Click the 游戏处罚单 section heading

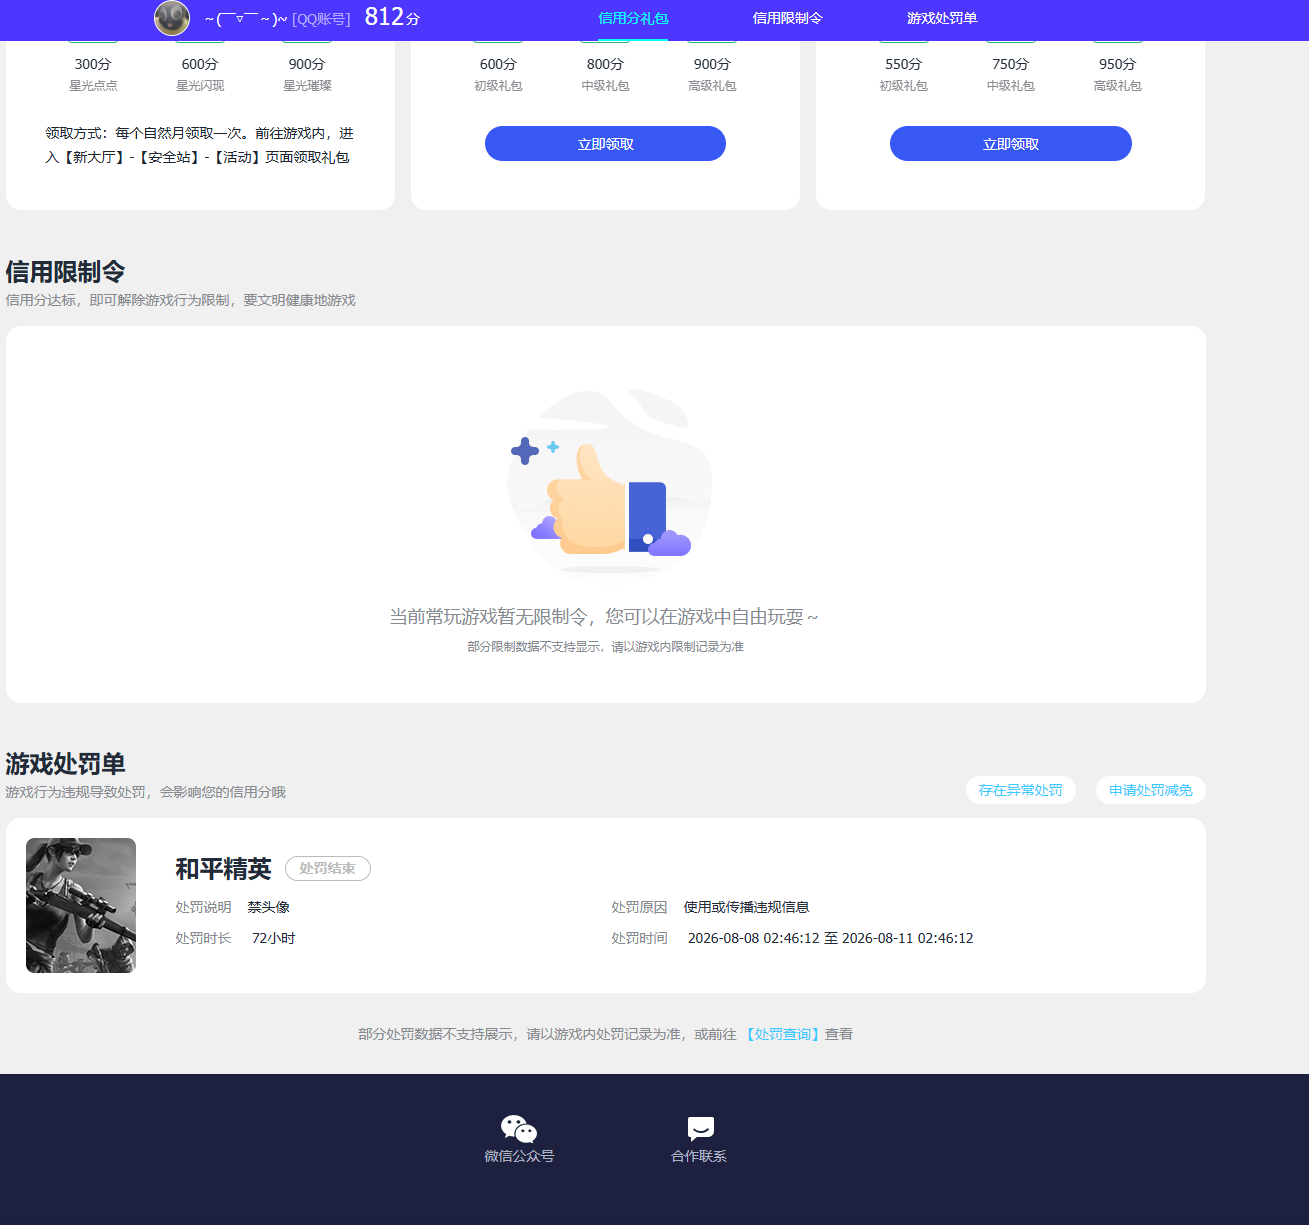pos(66,764)
